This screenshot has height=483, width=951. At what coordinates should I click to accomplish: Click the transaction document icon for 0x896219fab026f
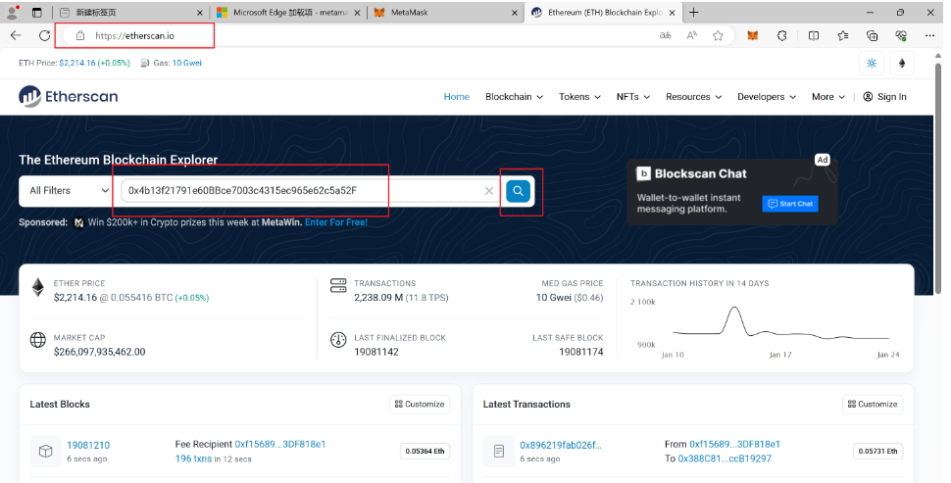pyautogui.click(x=499, y=451)
